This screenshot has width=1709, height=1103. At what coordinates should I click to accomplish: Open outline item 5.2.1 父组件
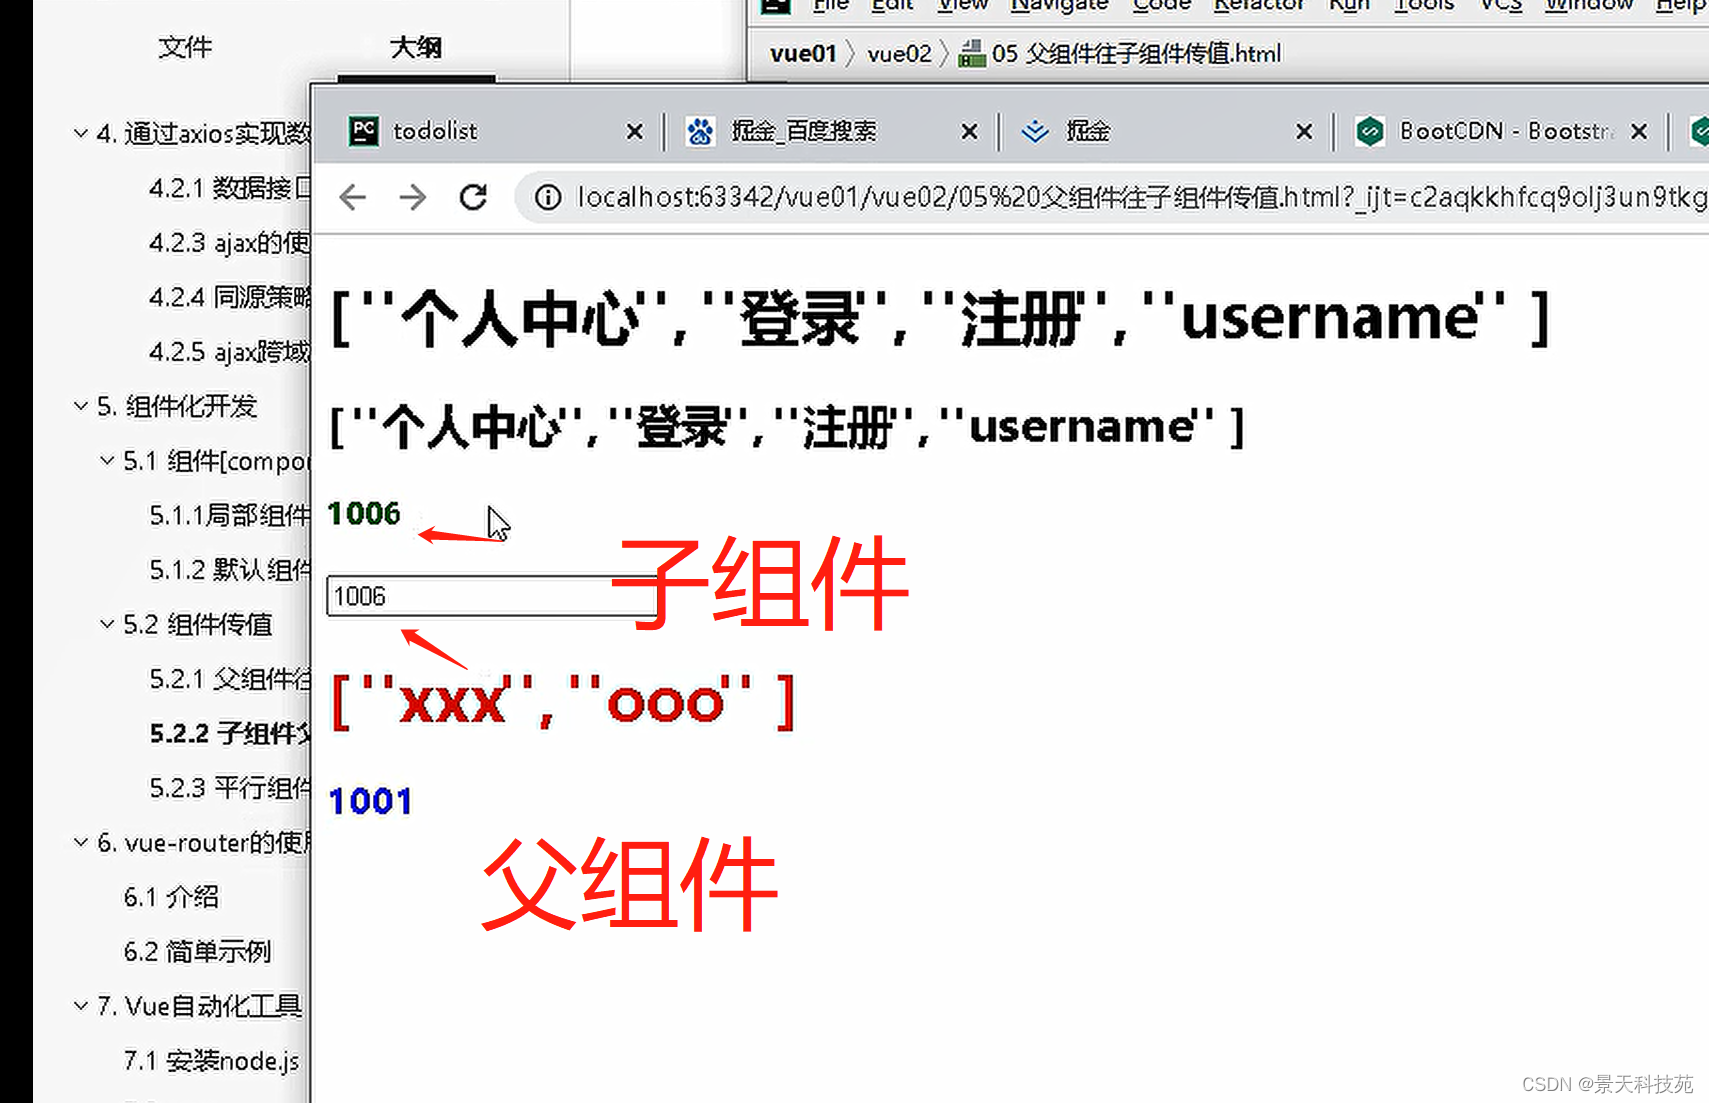tap(229, 679)
